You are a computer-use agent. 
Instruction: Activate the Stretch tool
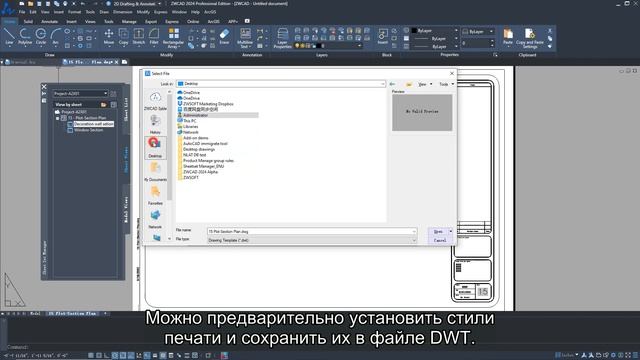(x=139, y=36)
